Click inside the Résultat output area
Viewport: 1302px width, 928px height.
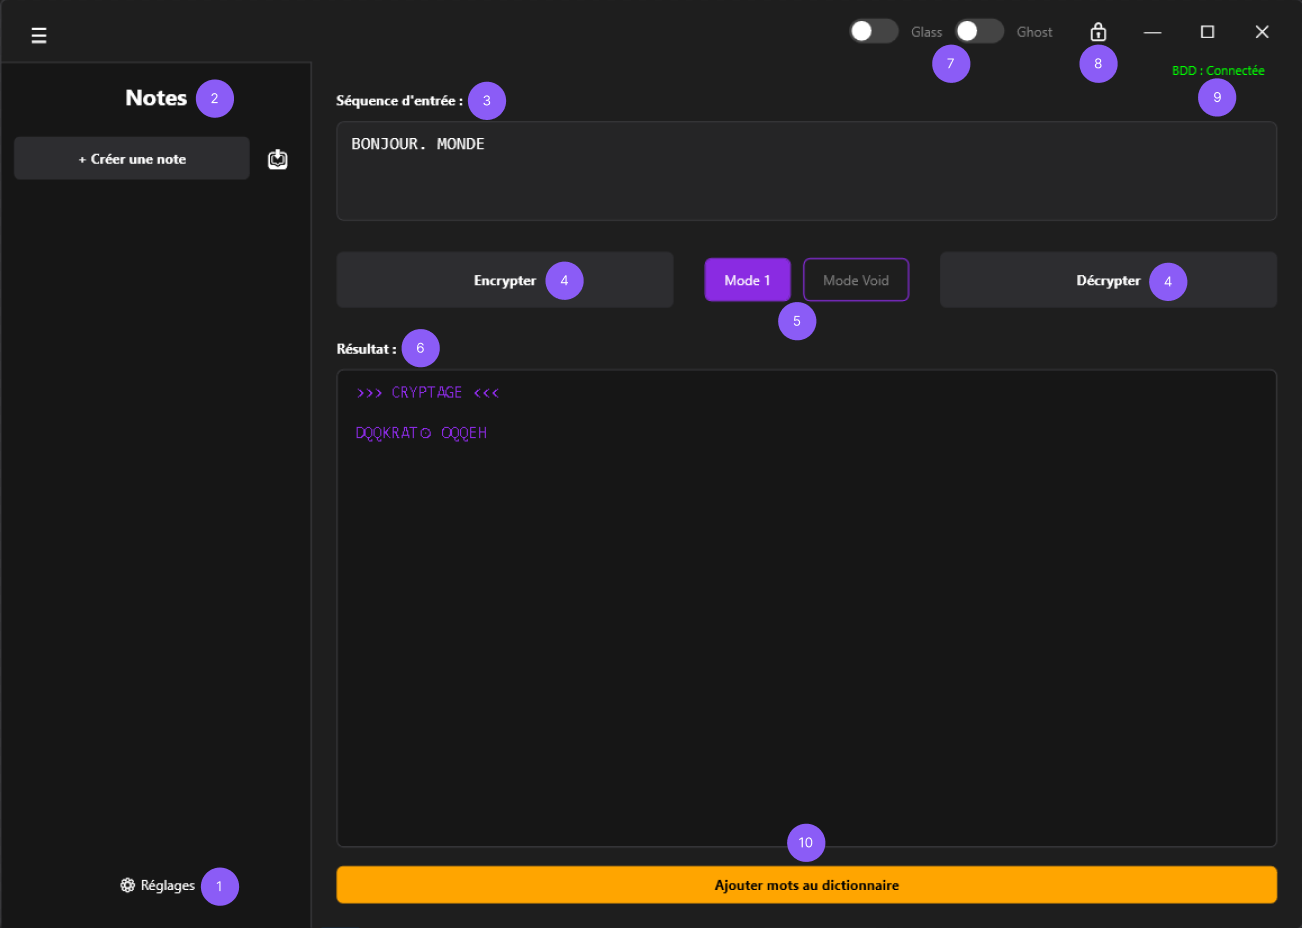click(807, 608)
